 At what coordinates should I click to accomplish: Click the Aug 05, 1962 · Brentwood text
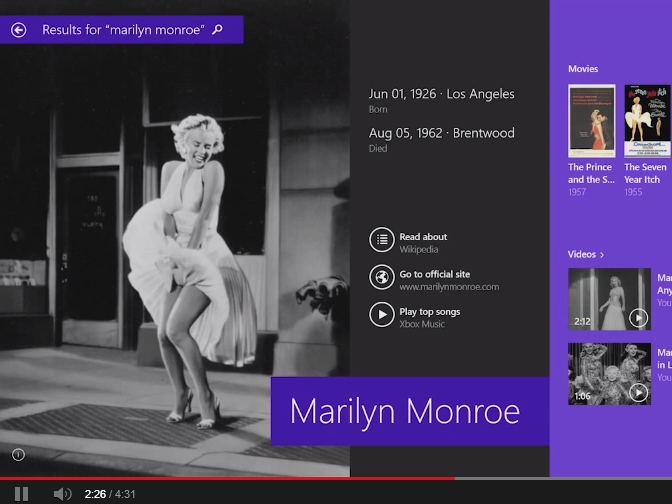coord(441,133)
